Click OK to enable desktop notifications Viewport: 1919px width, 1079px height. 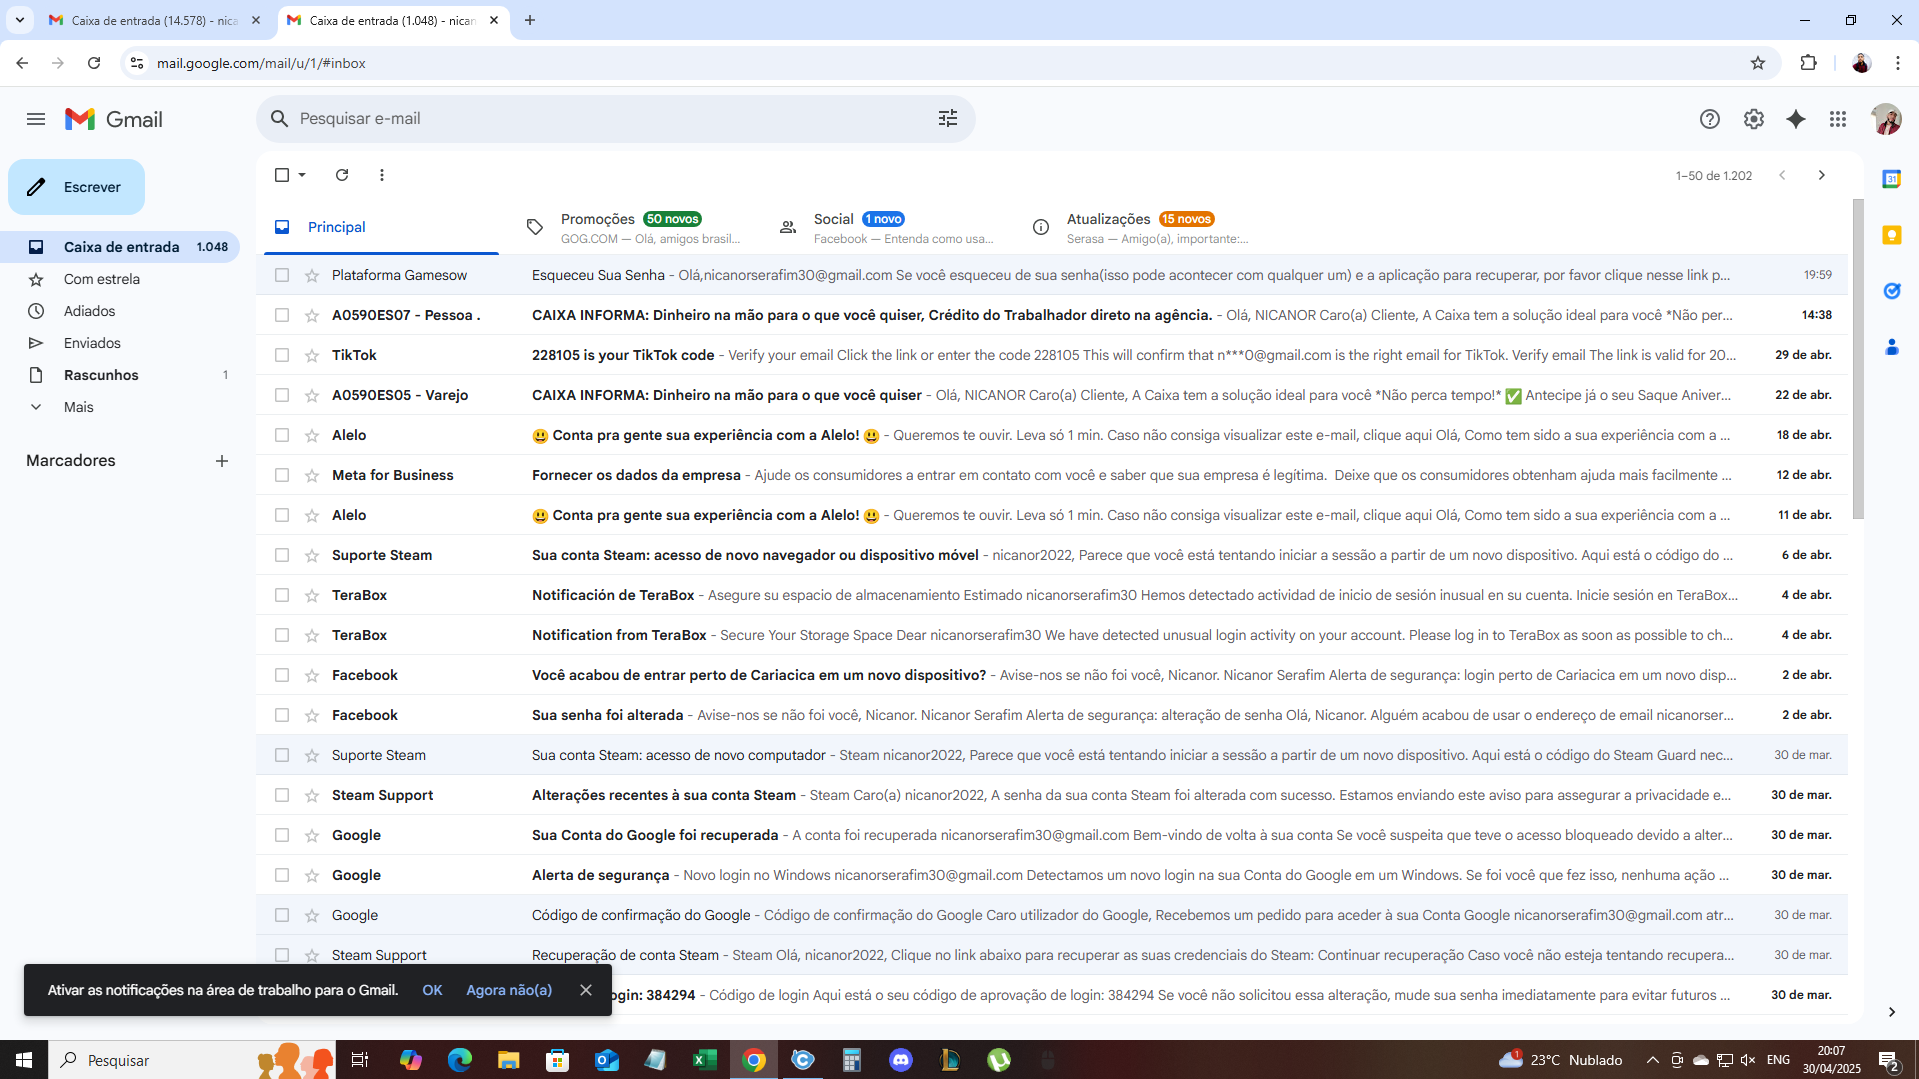[x=432, y=990]
